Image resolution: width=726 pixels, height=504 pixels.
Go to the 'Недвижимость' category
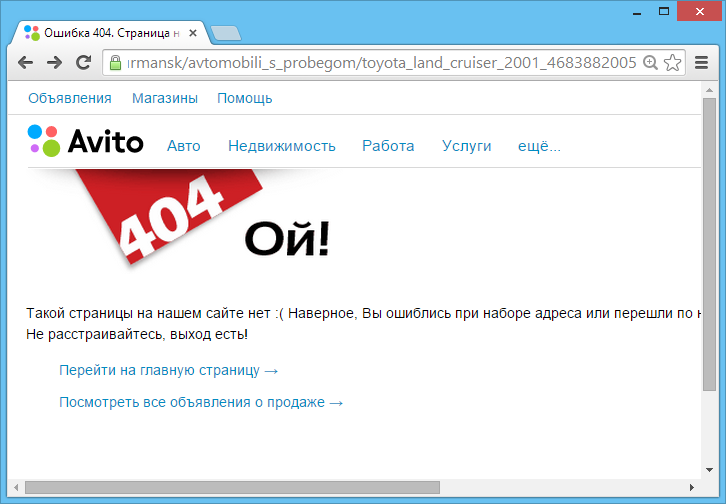click(281, 146)
